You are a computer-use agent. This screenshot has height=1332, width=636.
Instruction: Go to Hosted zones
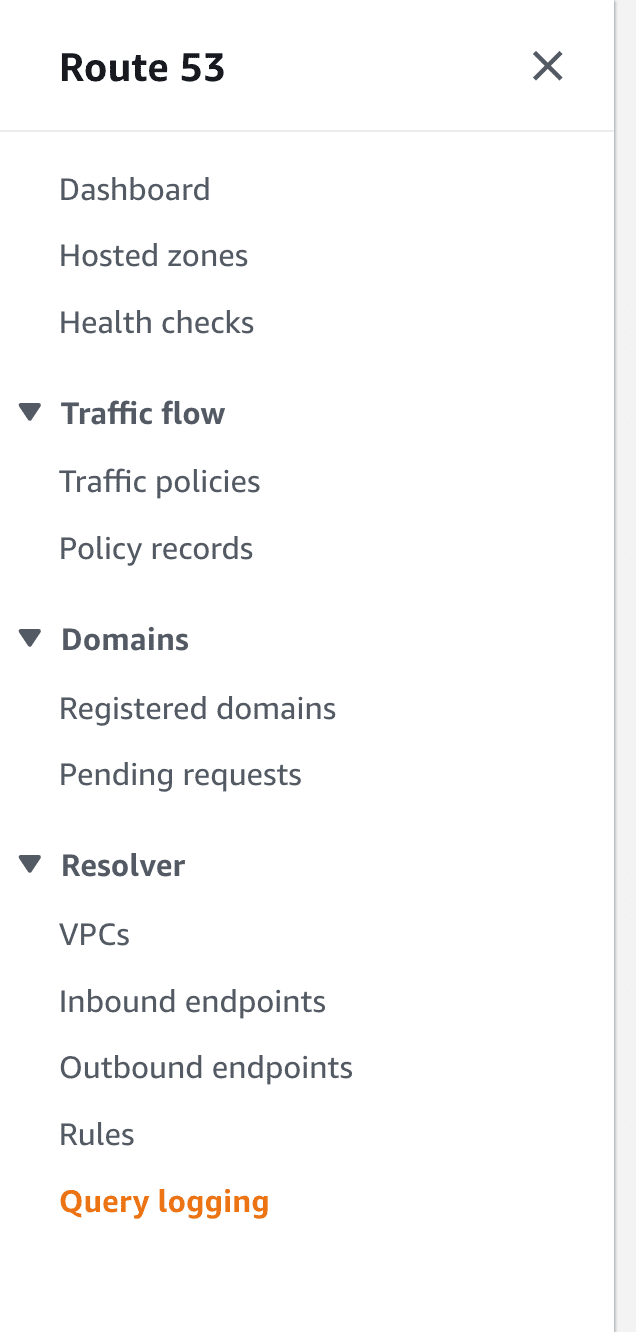154,256
